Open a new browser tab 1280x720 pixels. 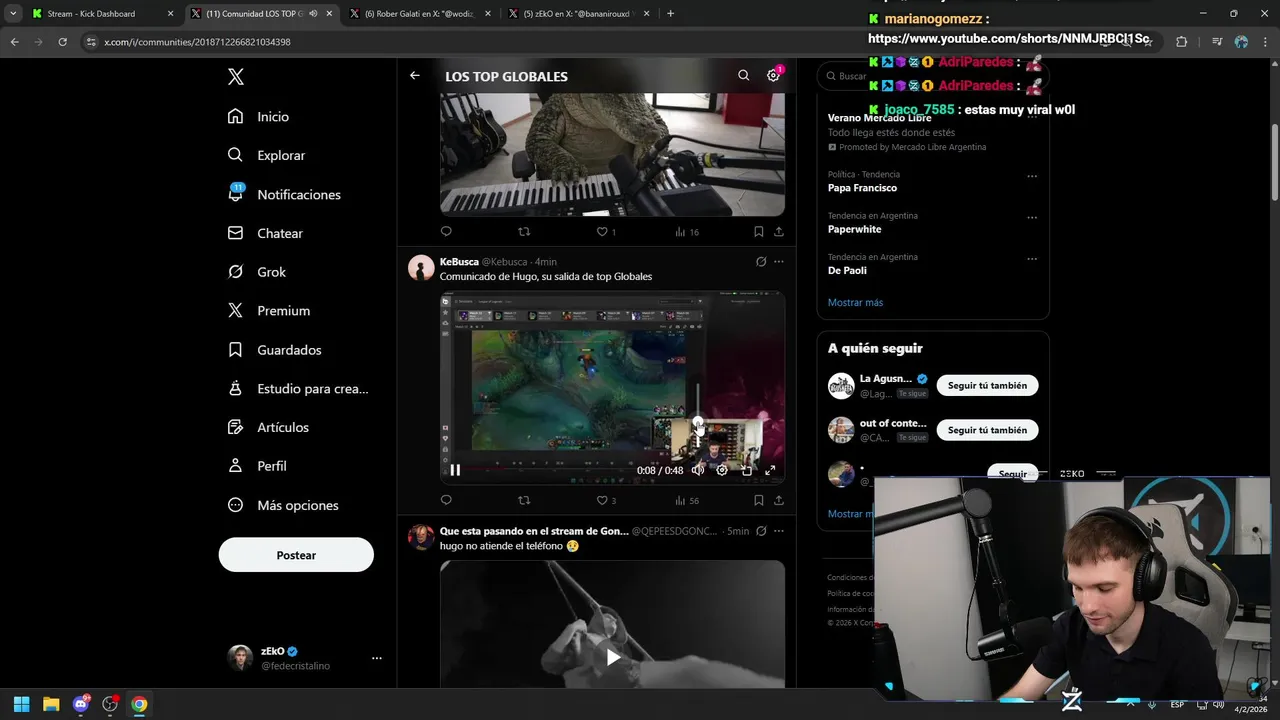[670, 14]
